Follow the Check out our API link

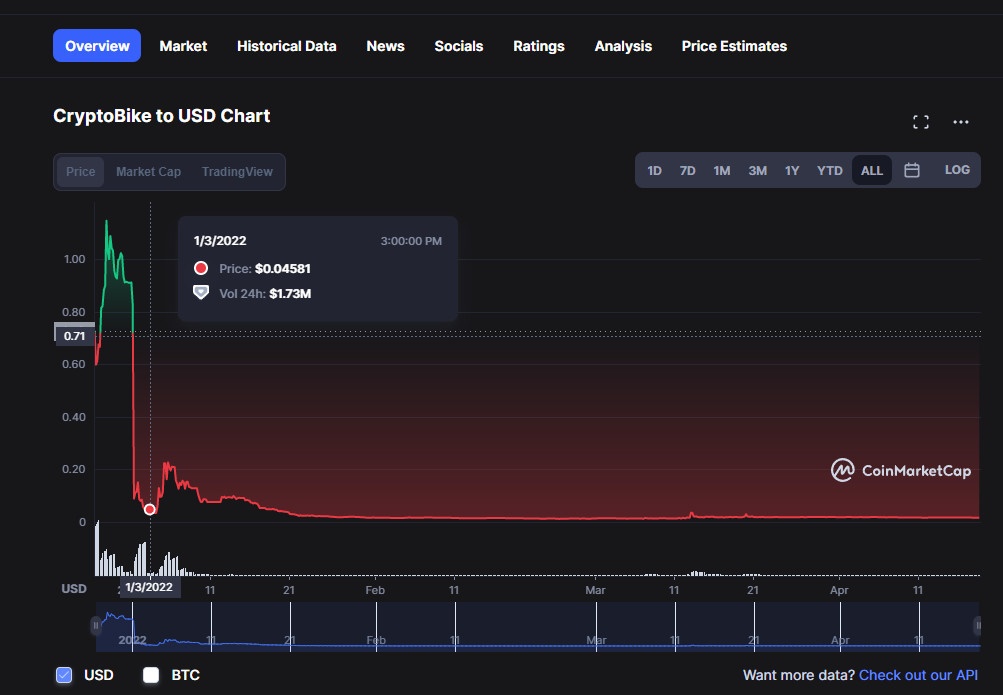tap(920, 675)
